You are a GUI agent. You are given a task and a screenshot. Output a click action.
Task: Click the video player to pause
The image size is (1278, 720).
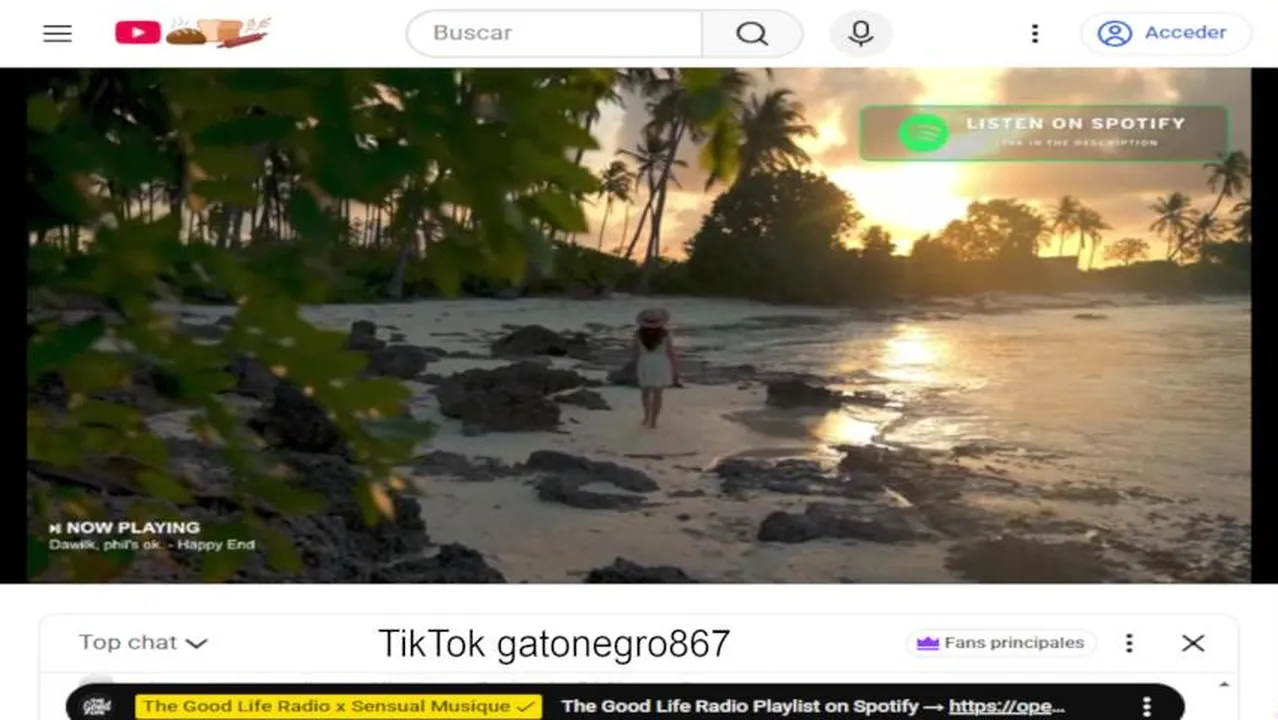pyautogui.click(x=639, y=325)
